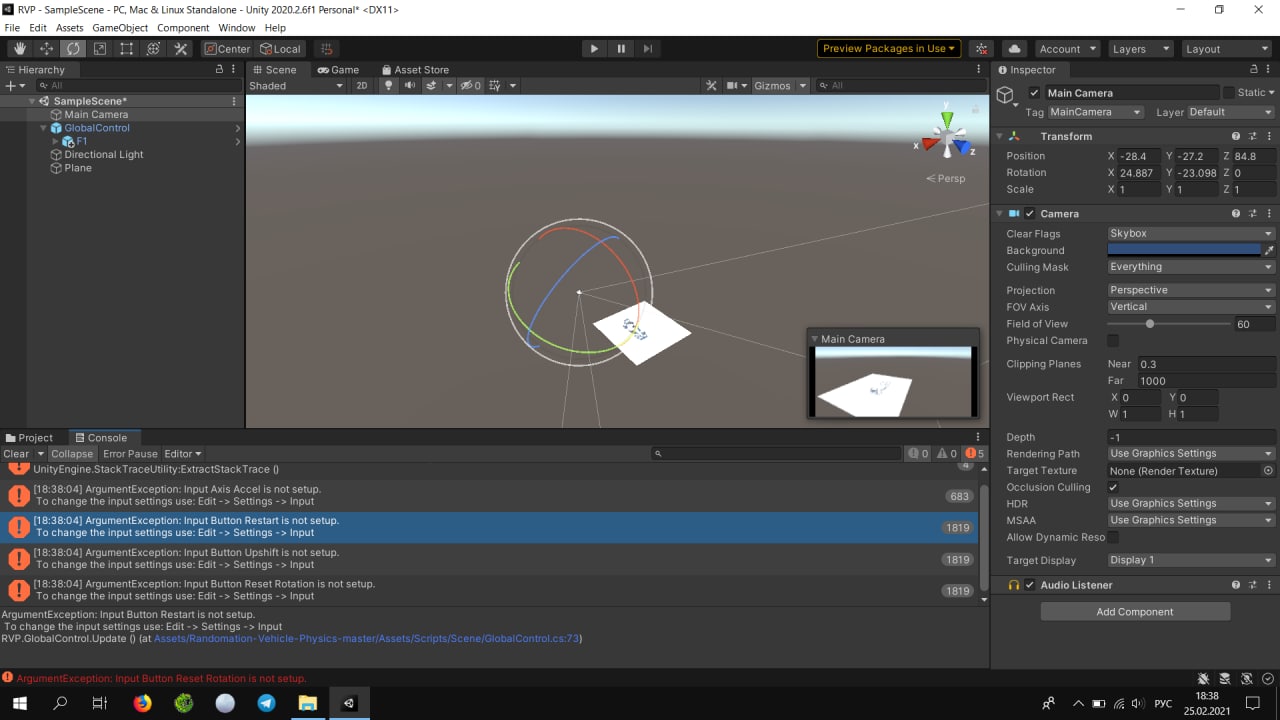Switch to the Project tab
1280x720 pixels.
point(29,438)
